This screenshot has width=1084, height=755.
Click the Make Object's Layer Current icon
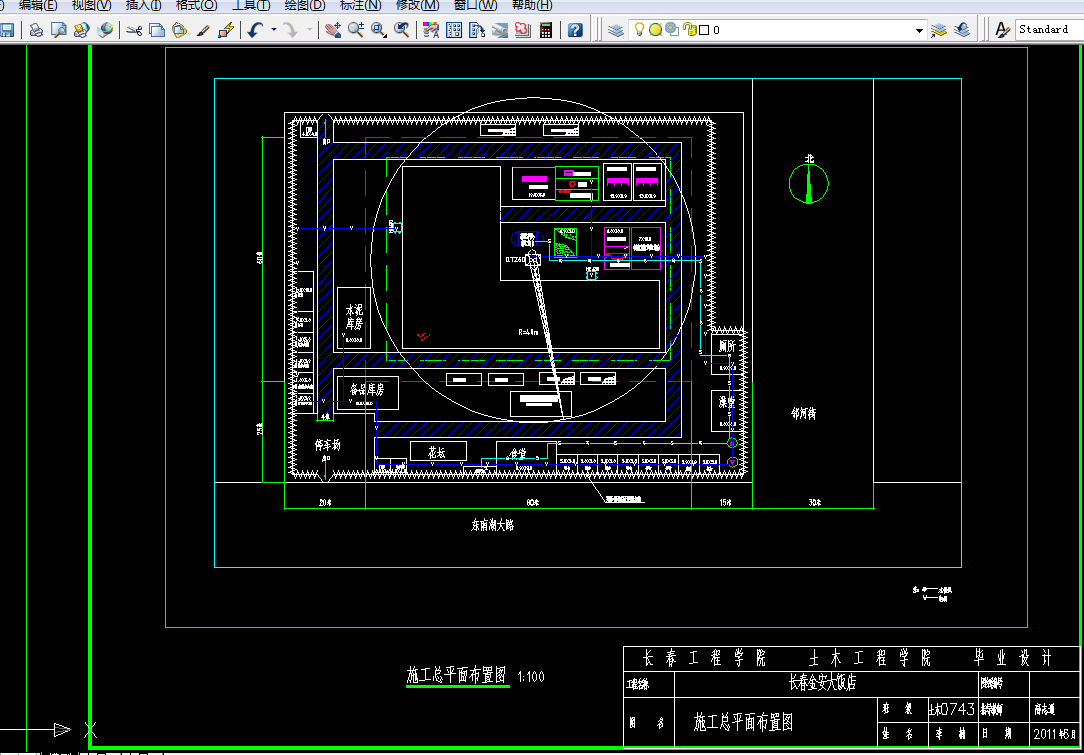(x=939, y=30)
